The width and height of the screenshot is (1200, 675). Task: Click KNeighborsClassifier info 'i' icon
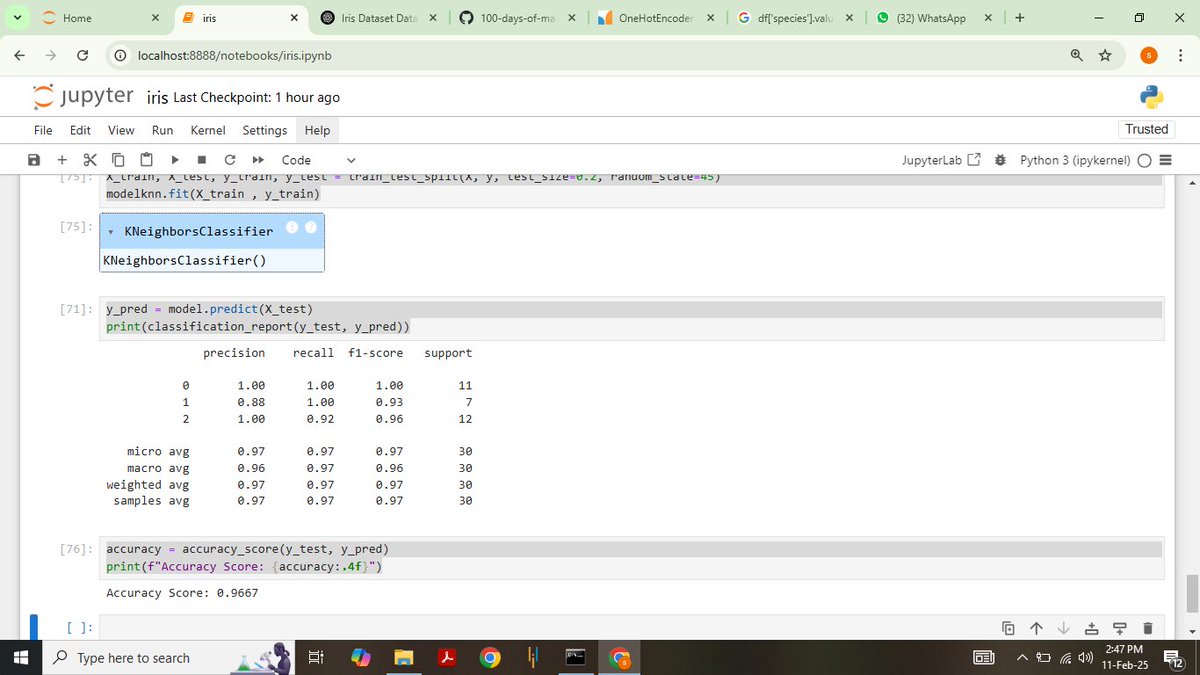[x=292, y=228]
